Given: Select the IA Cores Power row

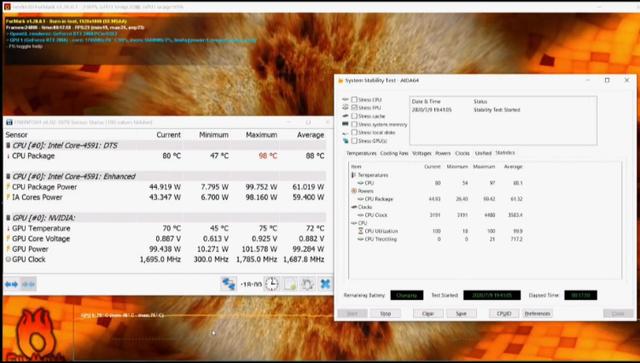Looking at the screenshot, I should (165, 197).
